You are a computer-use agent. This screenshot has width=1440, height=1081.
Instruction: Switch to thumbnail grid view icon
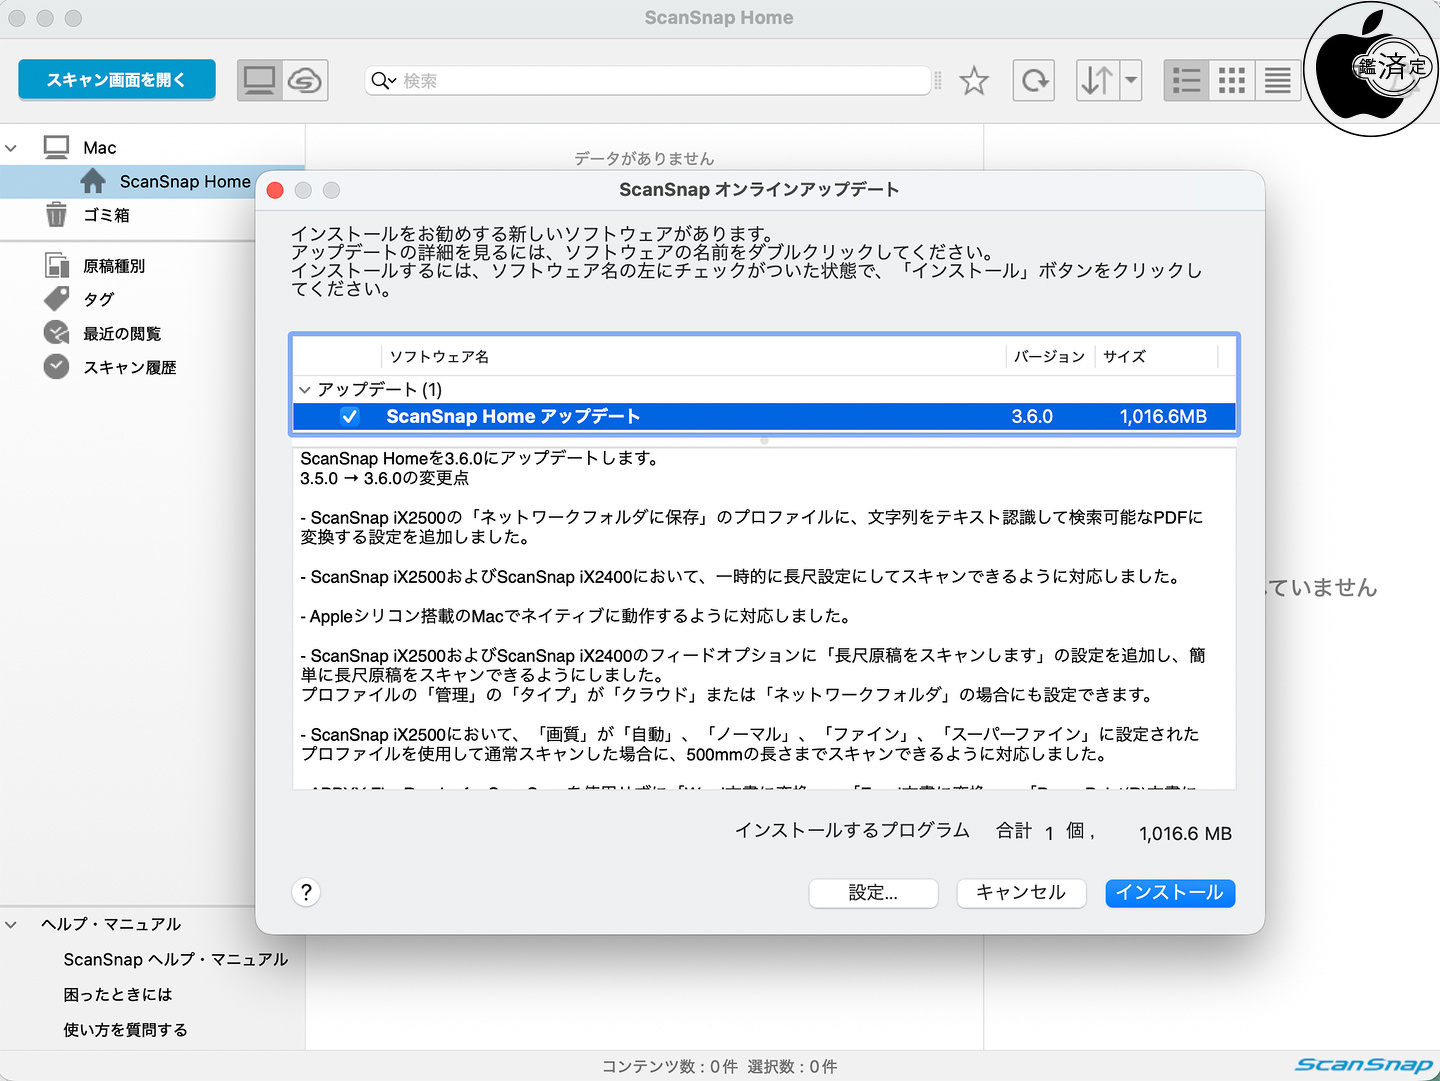click(x=1232, y=81)
